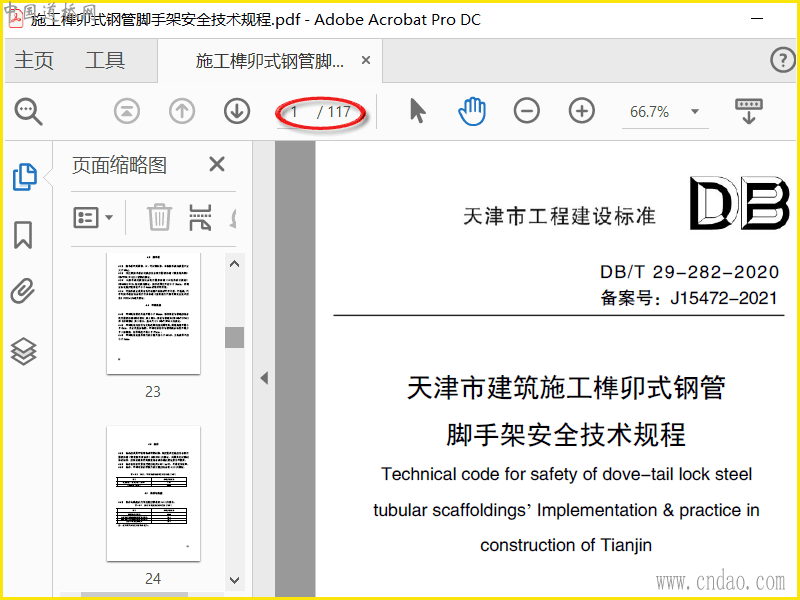
Task: Open page thumbnails panel icon
Action: pos(24,177)
